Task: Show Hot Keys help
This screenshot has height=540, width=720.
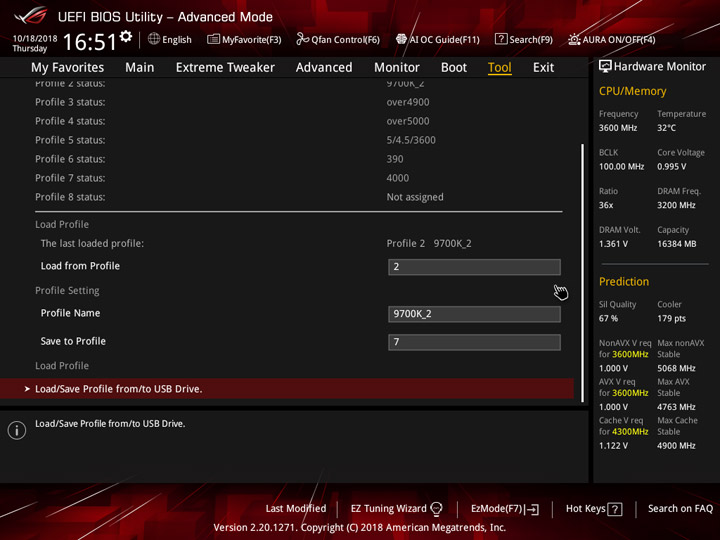Action: [x=594, y=509]
